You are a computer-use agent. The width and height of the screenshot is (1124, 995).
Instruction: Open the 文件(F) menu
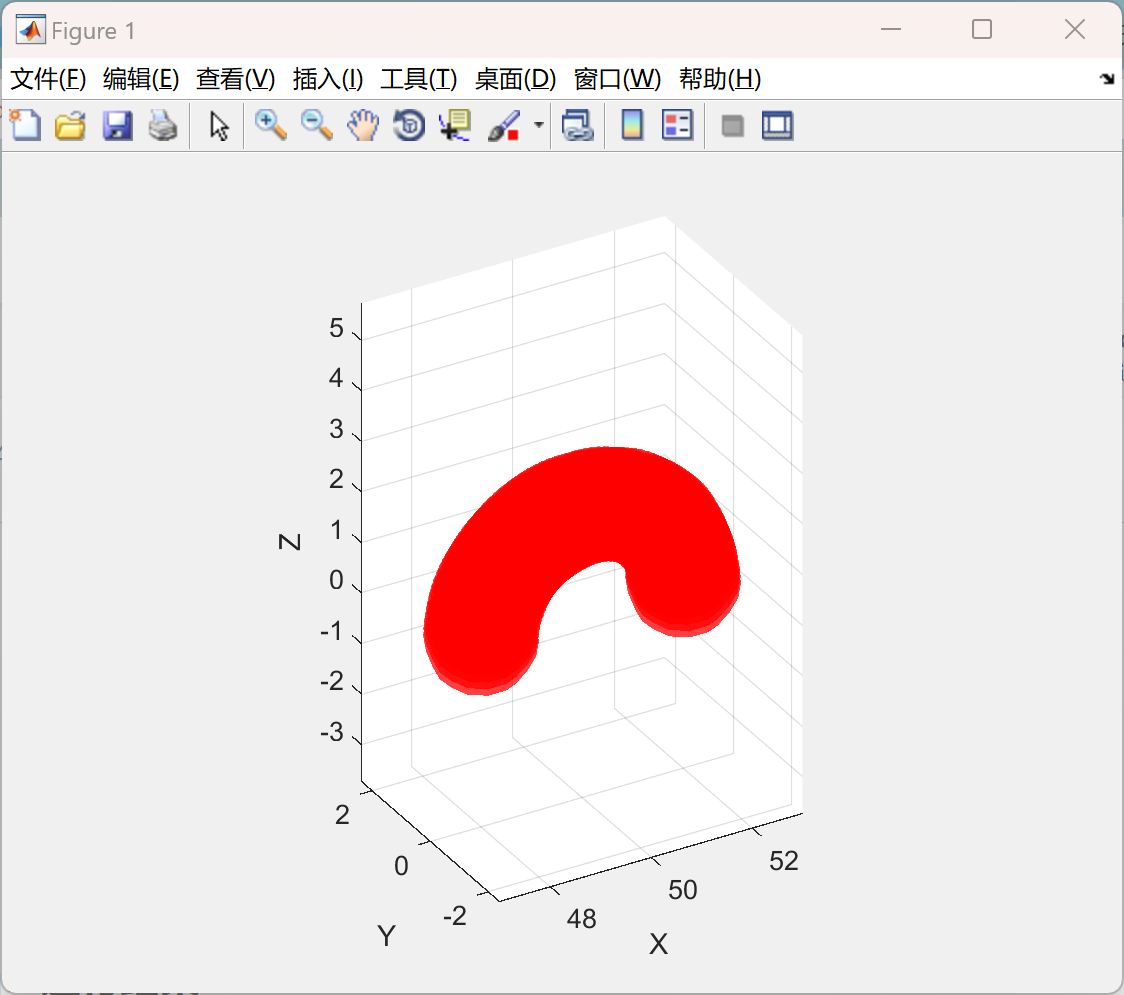click(48, 79)
